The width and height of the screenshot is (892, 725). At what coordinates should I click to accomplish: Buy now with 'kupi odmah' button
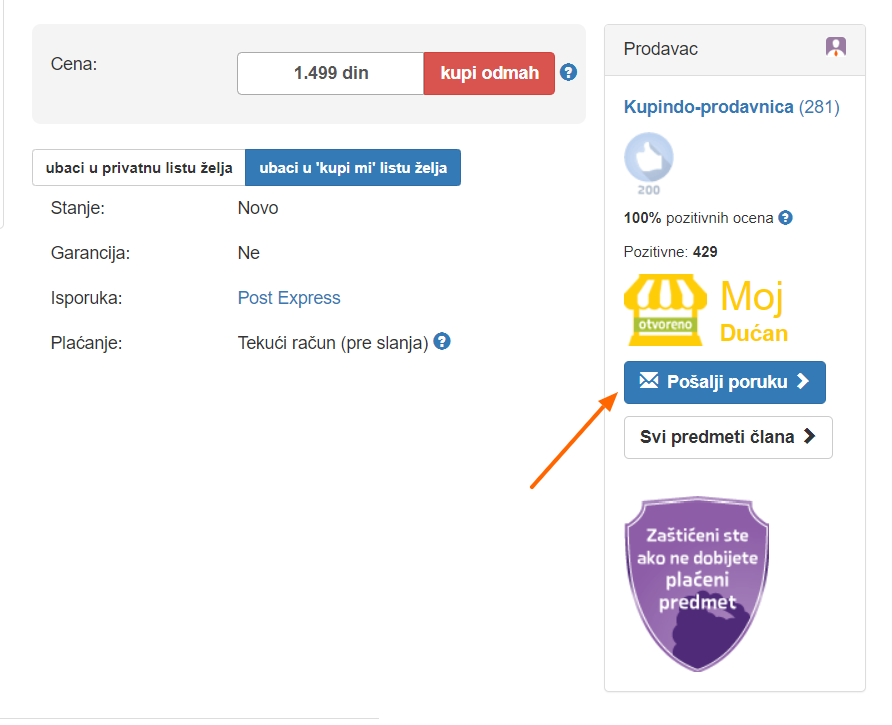coord(489,73)
